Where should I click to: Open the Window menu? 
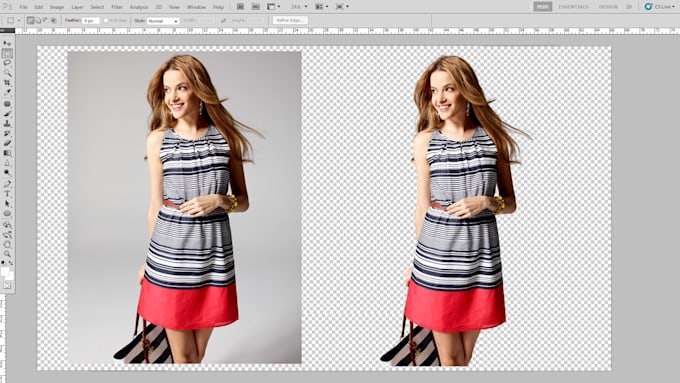click(x=196, y=7)
